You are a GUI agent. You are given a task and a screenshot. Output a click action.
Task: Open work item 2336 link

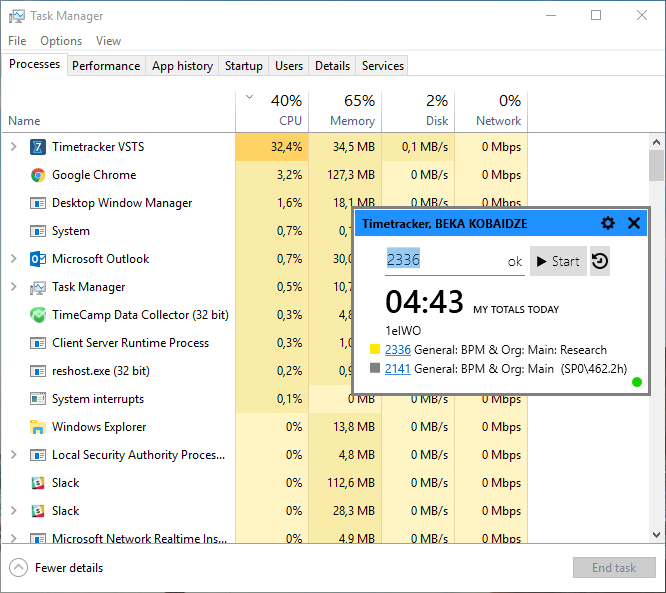(398, 350)
